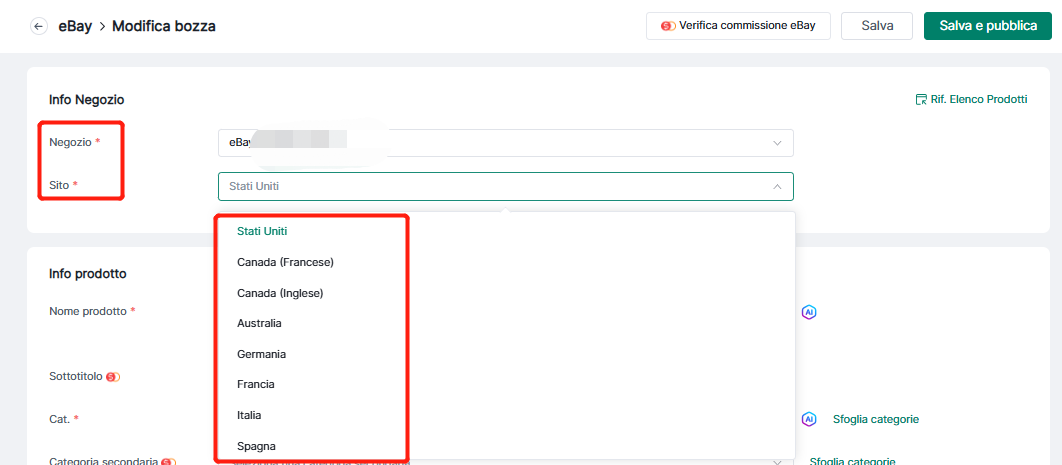This screenshot has width=1062, height=465.
Task: Click the AI icon in the Cat. row
Action: coord(809,419)
